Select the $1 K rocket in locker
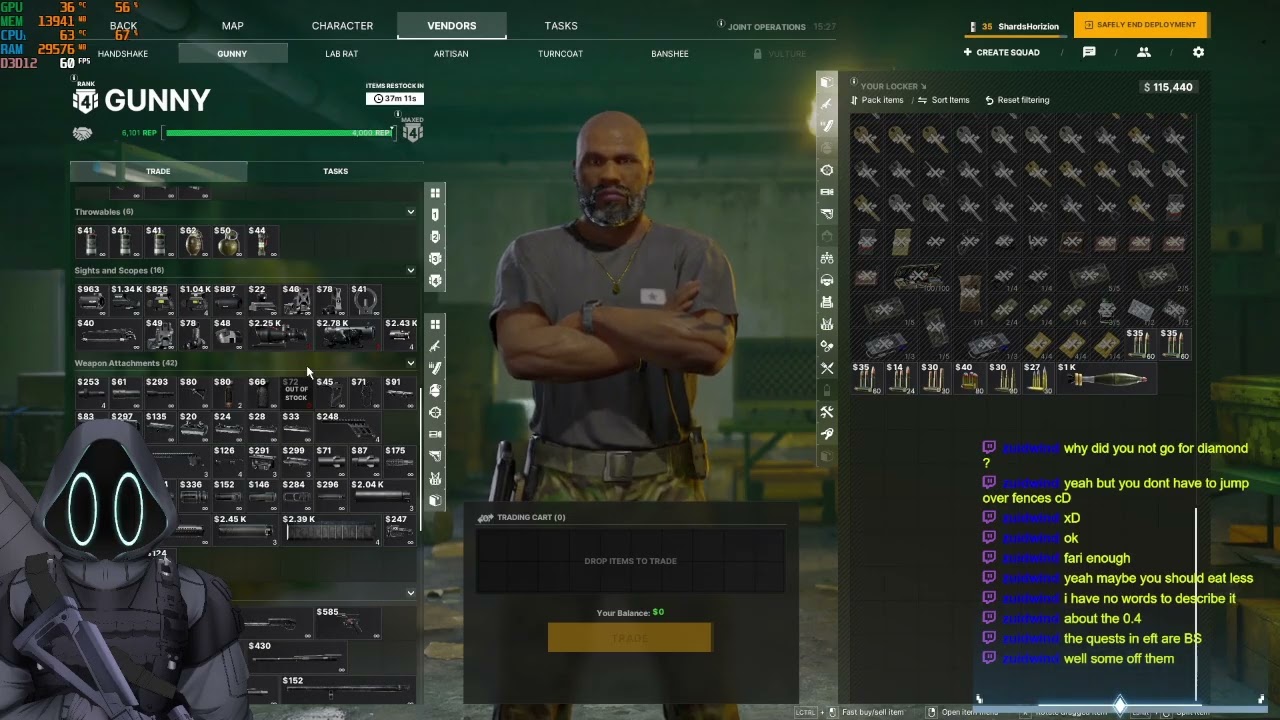This screenshot has width=1280, height=720. coord(1105,378)
